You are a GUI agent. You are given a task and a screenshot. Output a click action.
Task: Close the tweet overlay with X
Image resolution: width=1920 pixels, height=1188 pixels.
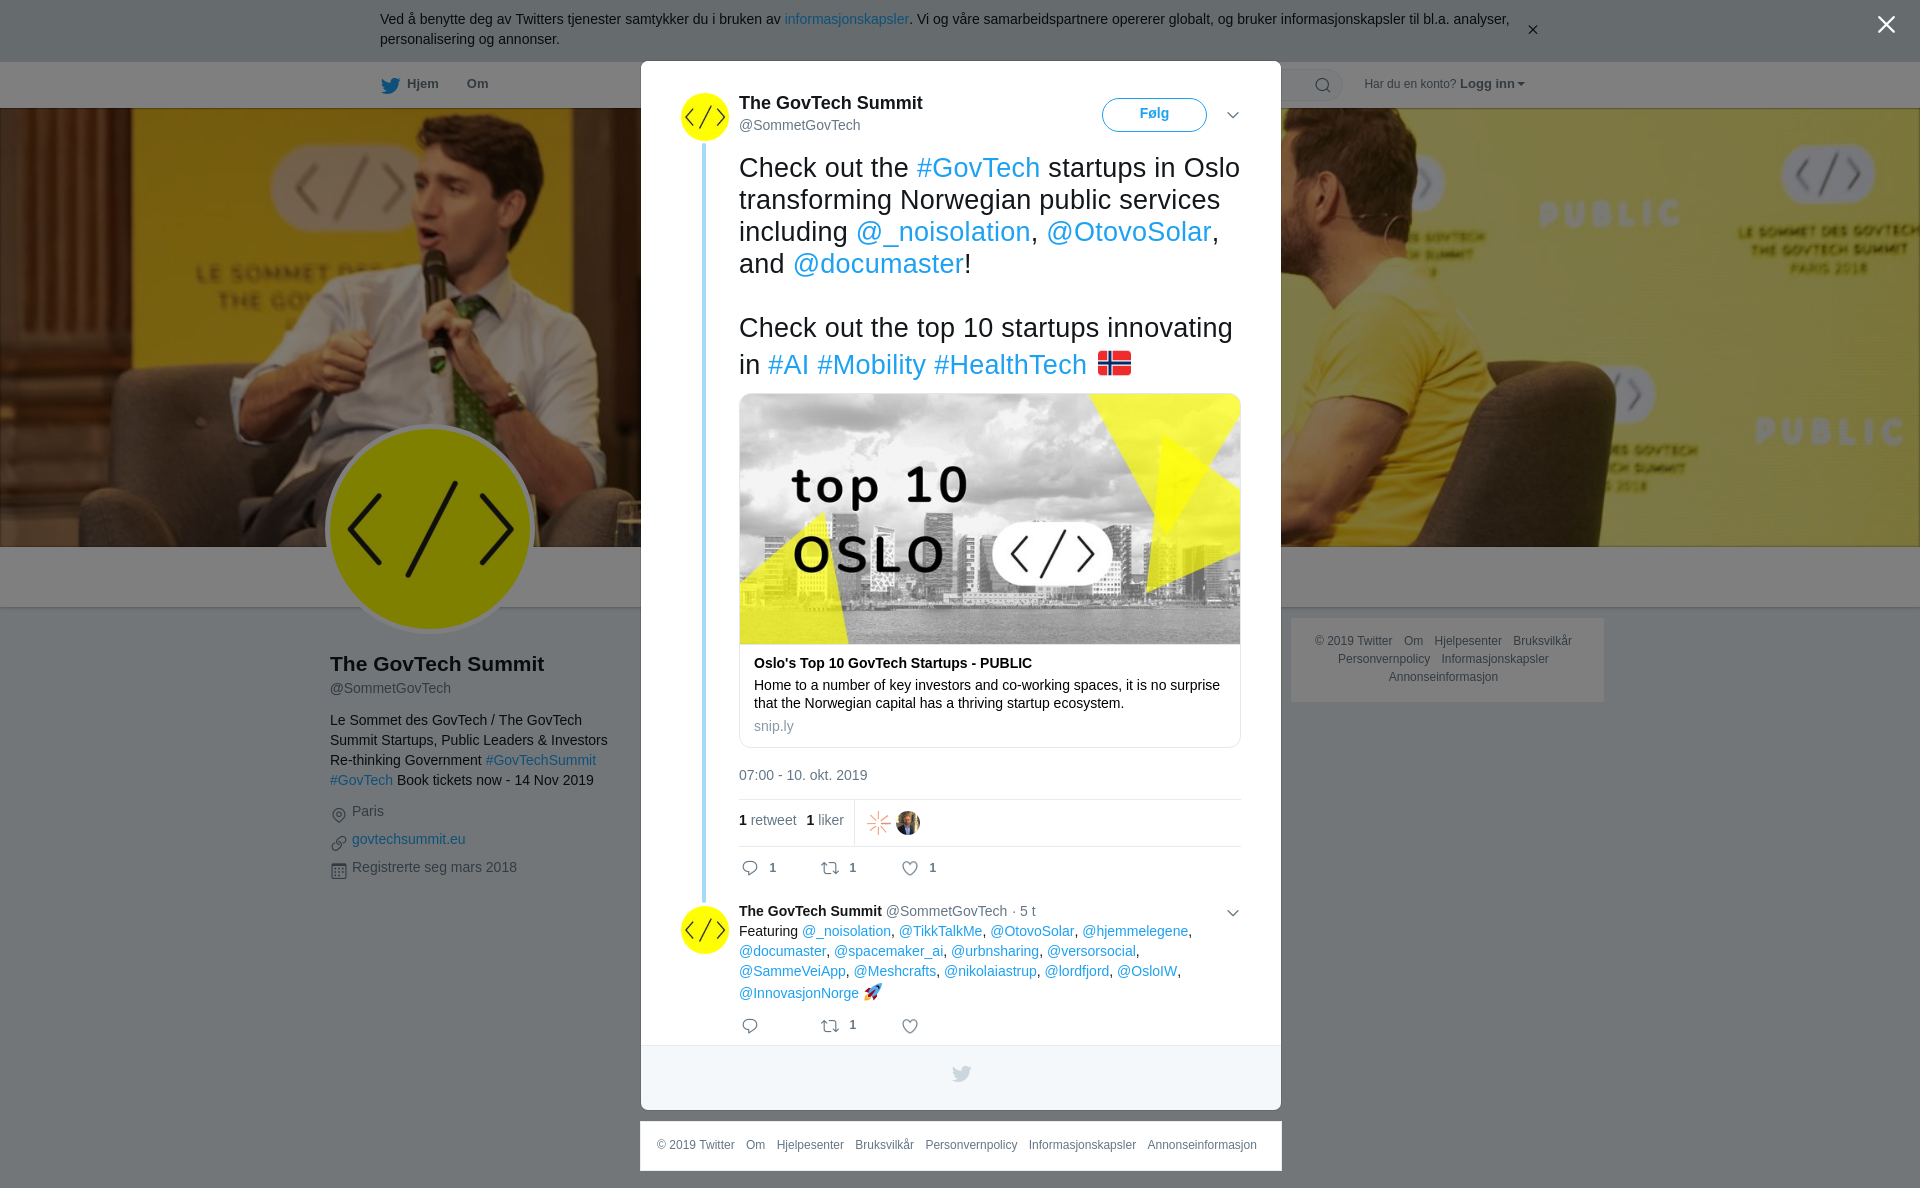[x=1886, y=24]
